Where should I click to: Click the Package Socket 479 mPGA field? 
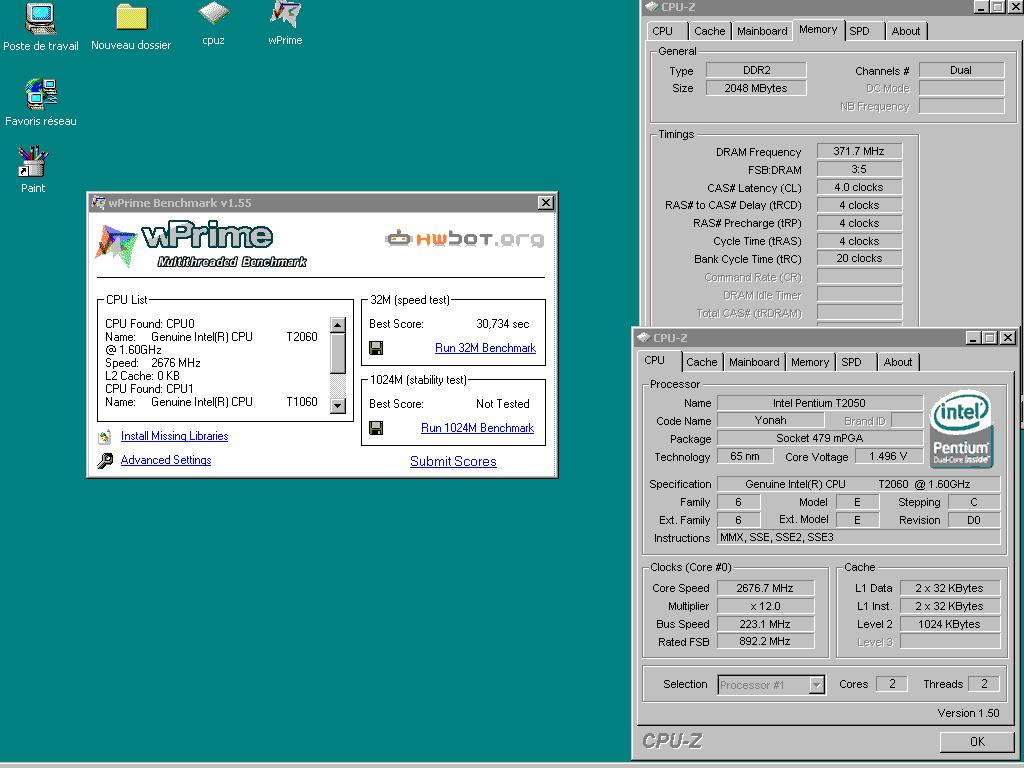[x=820, y=438]
